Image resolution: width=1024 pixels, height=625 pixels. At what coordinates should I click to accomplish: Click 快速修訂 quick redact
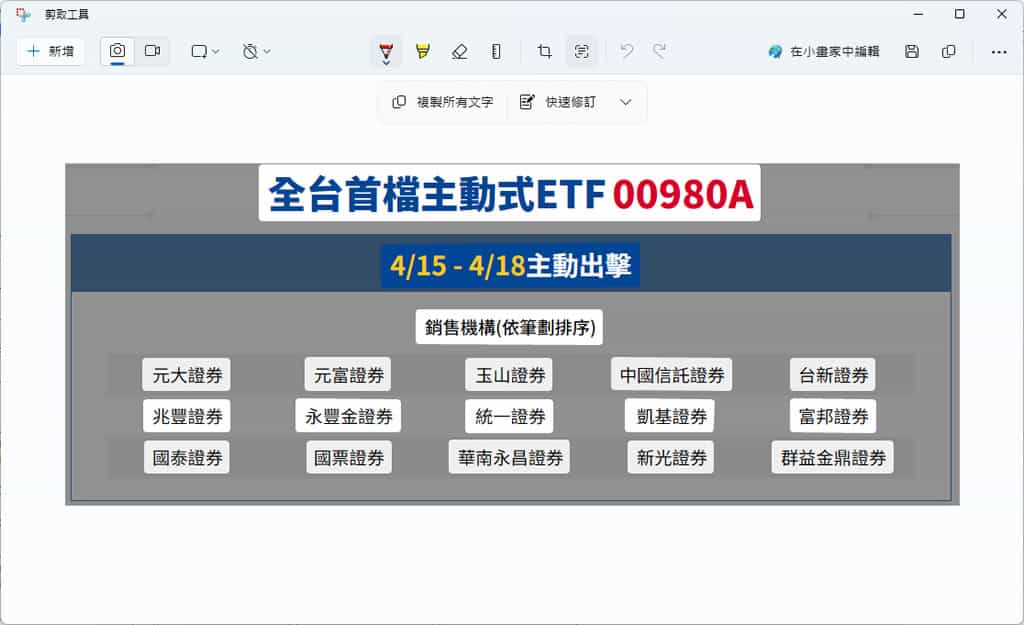coord(558,102)
